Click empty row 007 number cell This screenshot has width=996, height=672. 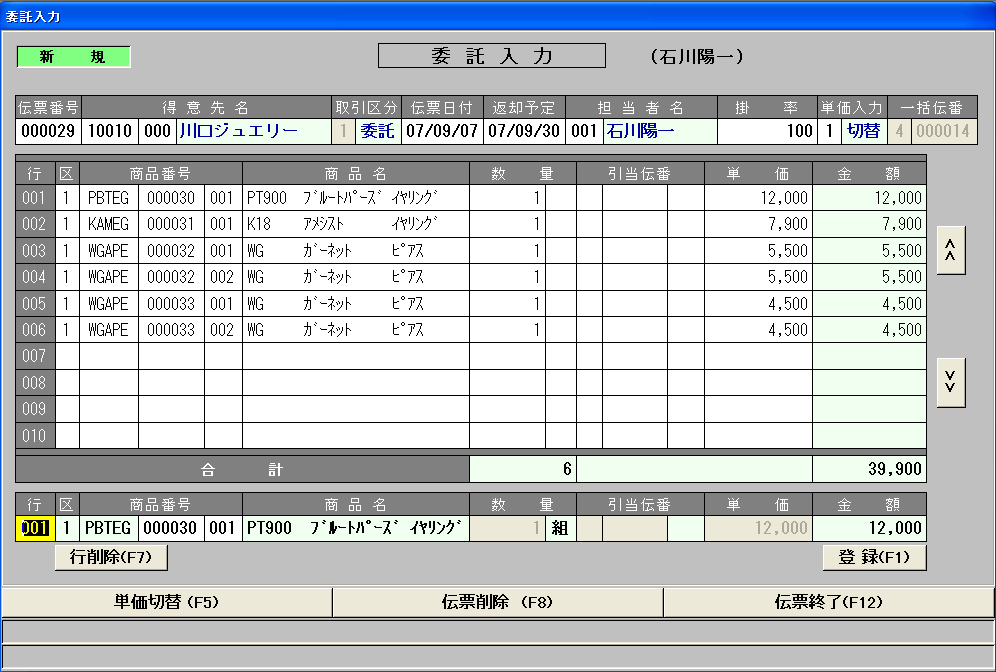point(35,356)
